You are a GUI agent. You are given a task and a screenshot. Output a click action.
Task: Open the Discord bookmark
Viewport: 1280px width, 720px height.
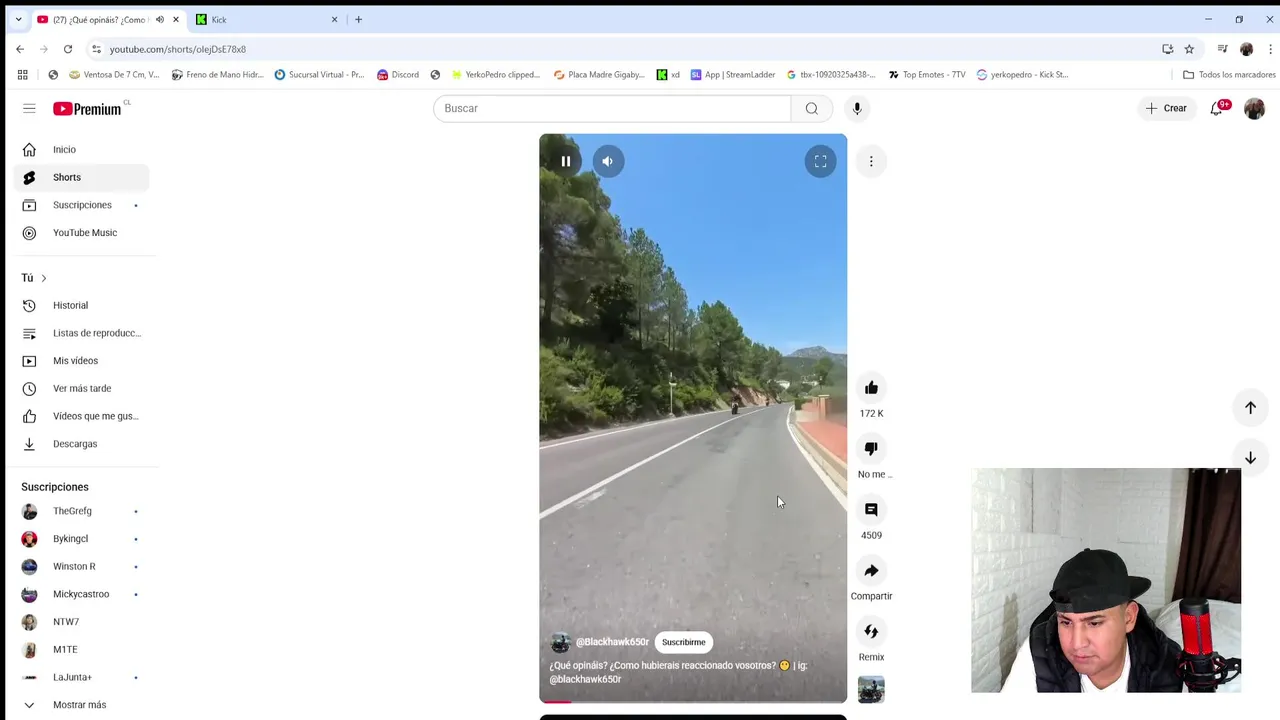click(x=398, y=74)
